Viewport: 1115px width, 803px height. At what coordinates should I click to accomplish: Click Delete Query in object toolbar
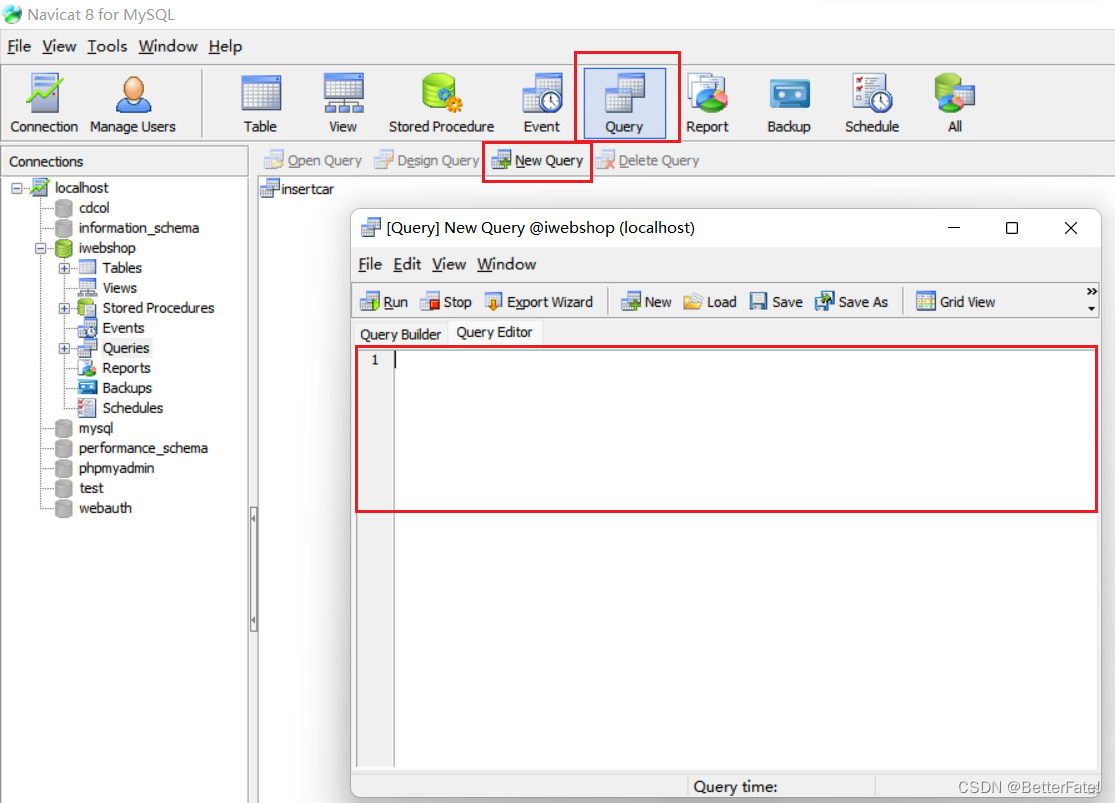pyautogui.click(x=648, y=161)
